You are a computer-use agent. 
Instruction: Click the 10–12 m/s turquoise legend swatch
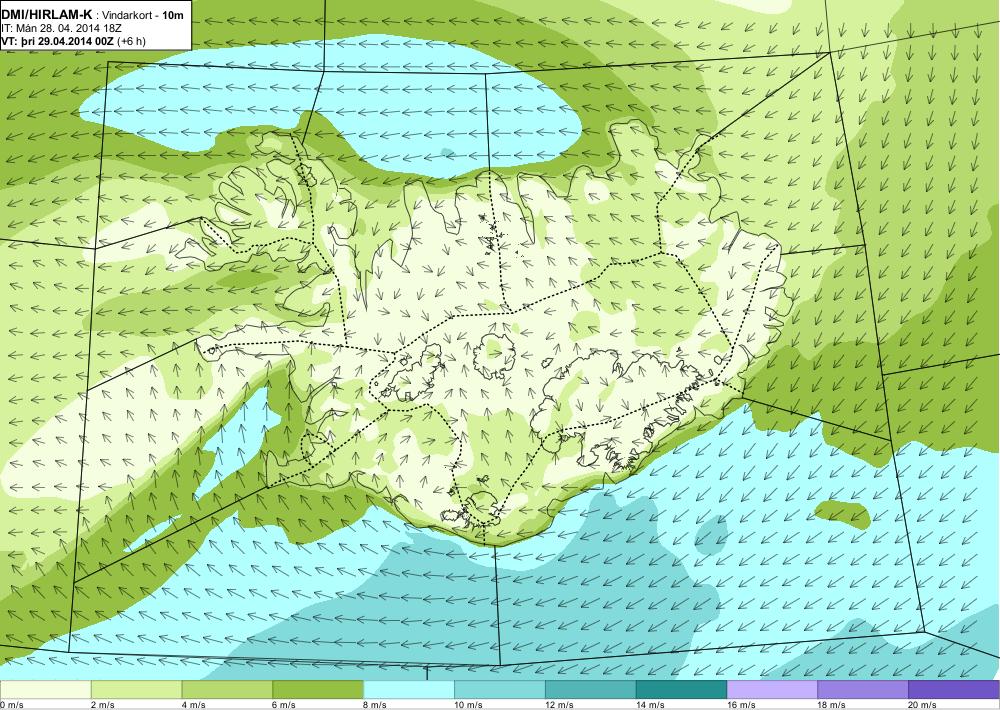click(500, 690)
